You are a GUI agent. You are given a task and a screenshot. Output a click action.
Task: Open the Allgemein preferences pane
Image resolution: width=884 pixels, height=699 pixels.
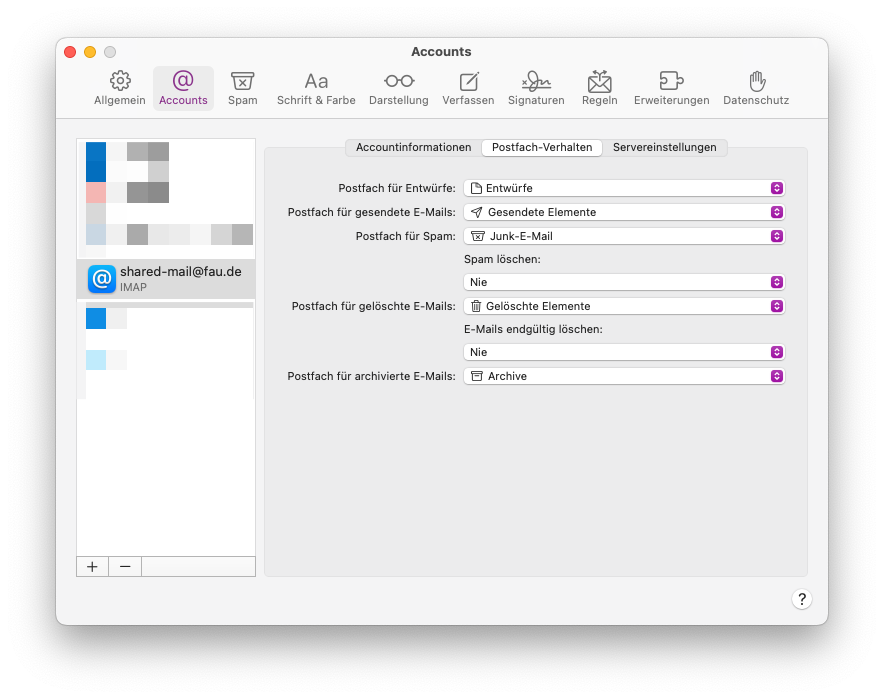pos(120,88)
